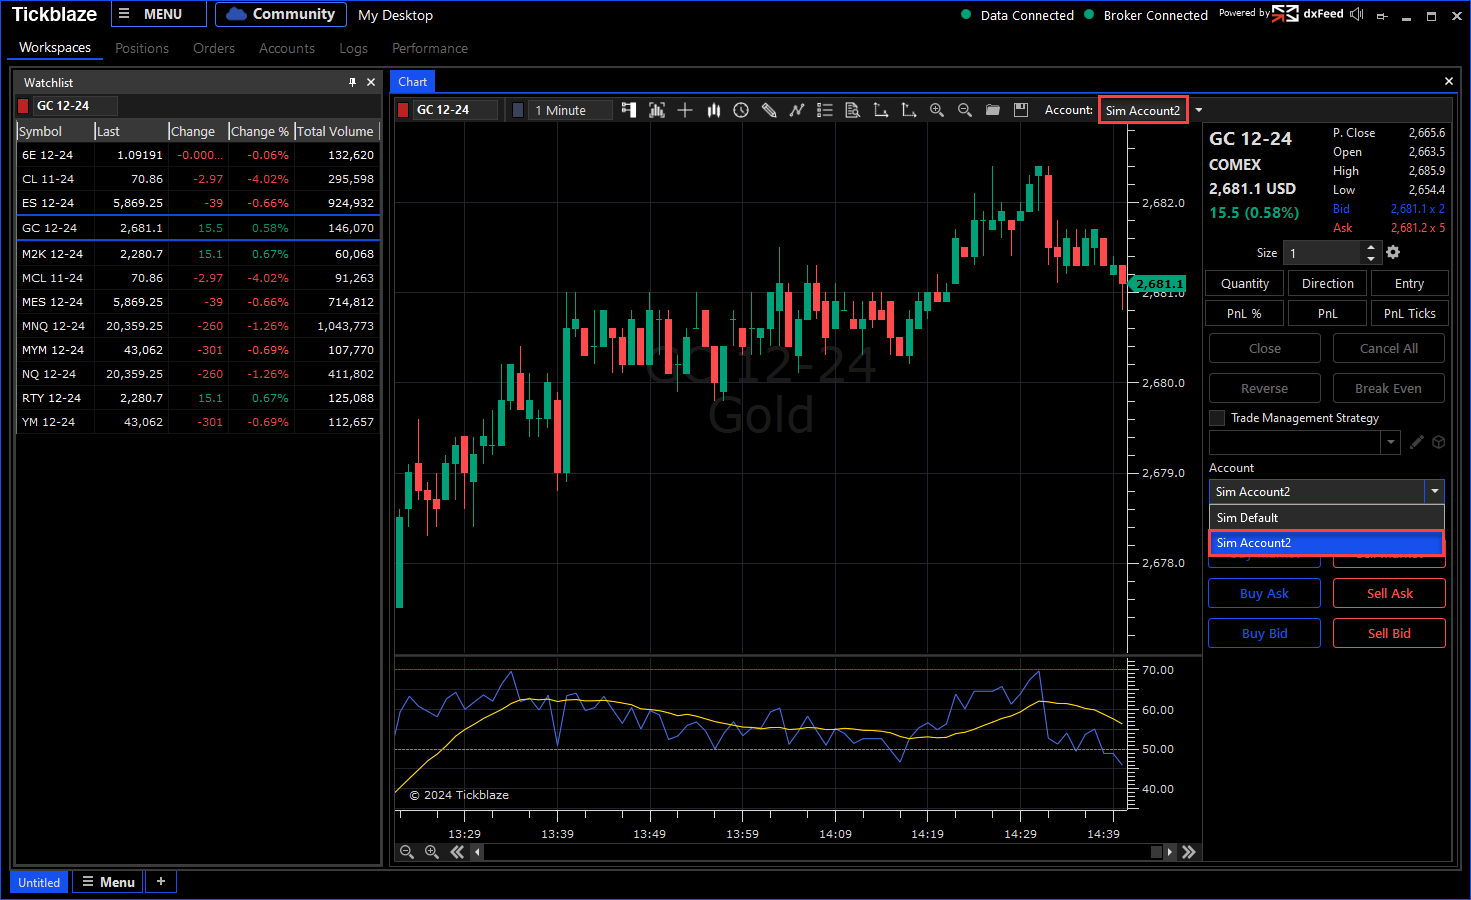This screenshot has width=1471, height=900.
Task: Open the indicators zigzag line icon
Action: tap(797, 110)
